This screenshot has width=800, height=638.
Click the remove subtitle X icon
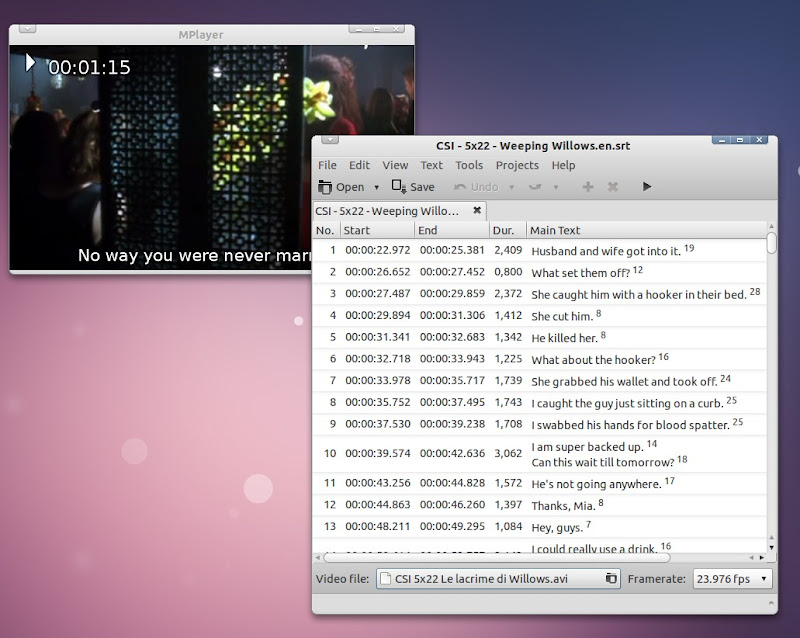point(613,187)
